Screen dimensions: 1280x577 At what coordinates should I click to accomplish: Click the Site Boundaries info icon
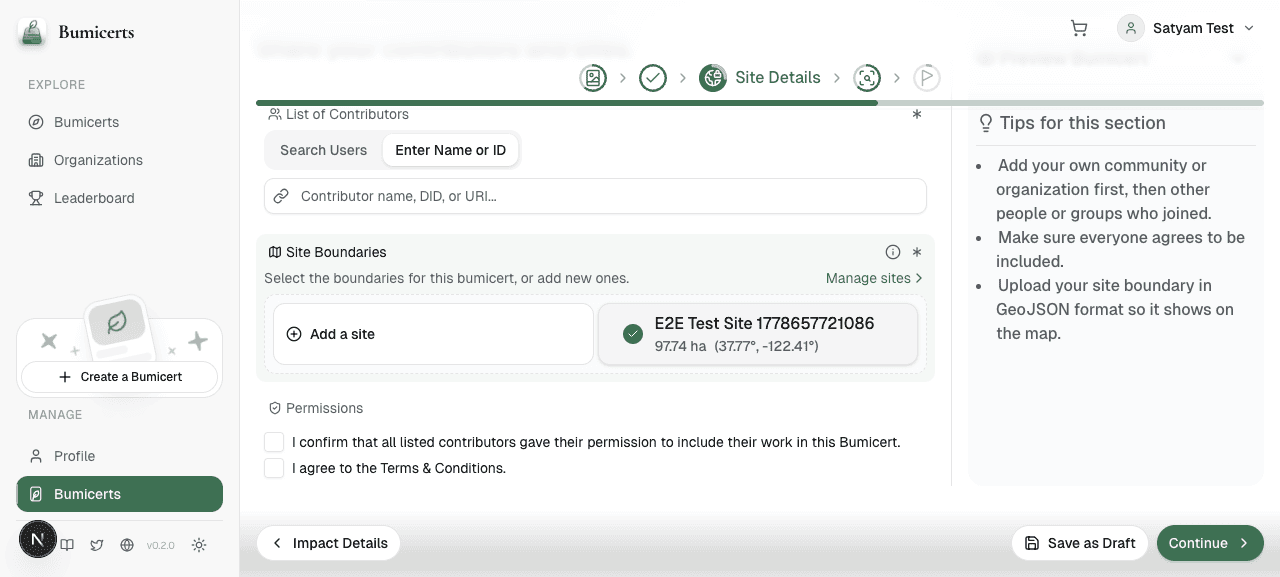(893, 252)
